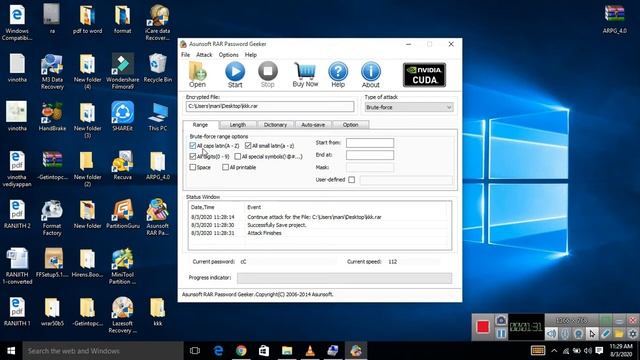Open Microsoft Store from taskbar
The height and width of the screenshot is (360, 640).
pyautogui.click(x=264, y=351)
